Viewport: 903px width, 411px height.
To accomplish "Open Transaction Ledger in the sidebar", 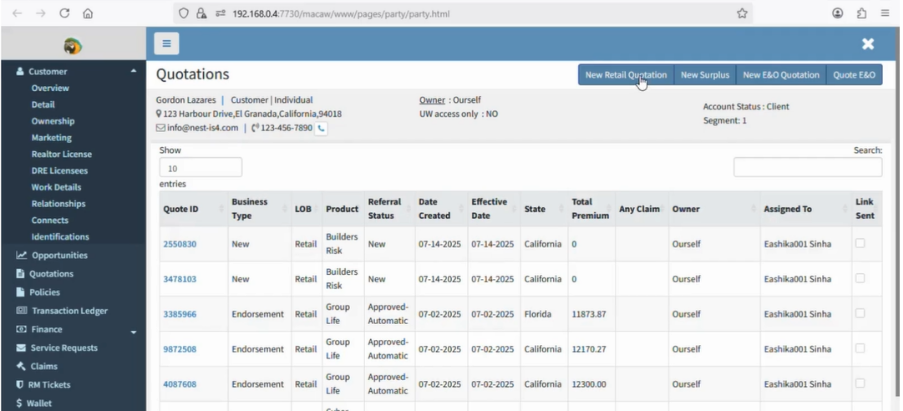I will [x=69, y=311].
